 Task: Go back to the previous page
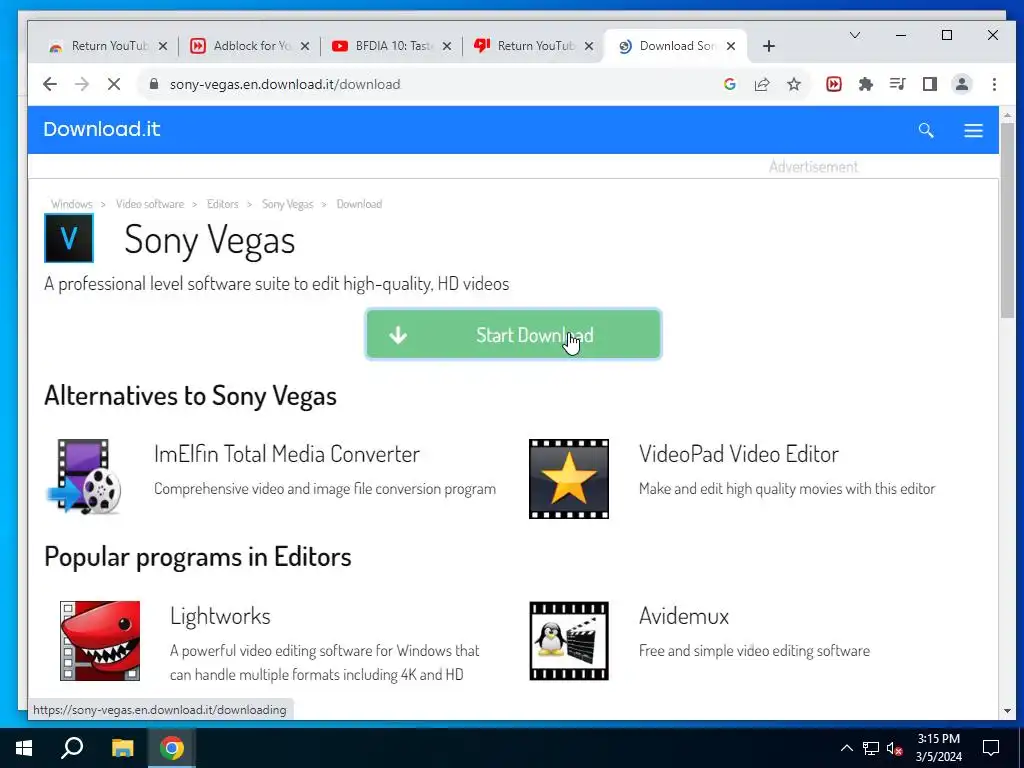(50, 84)
